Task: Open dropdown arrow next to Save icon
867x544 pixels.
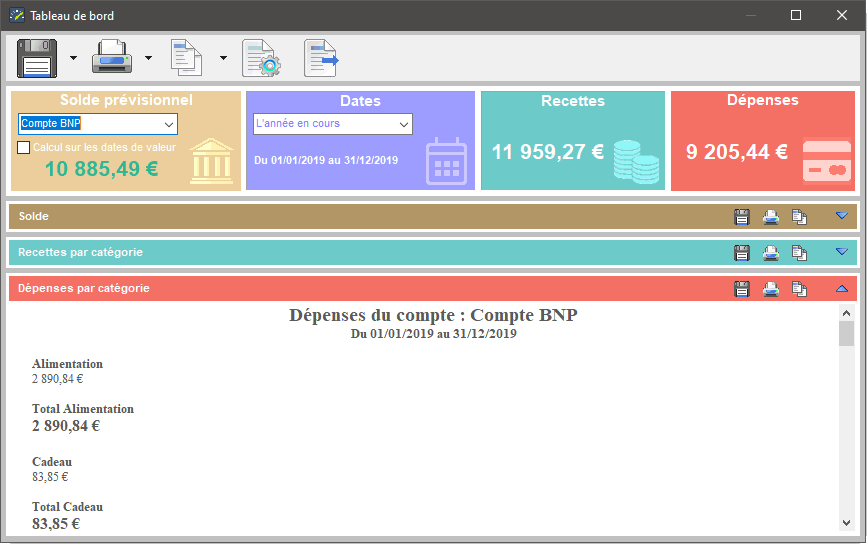Action: click(73, 58)
